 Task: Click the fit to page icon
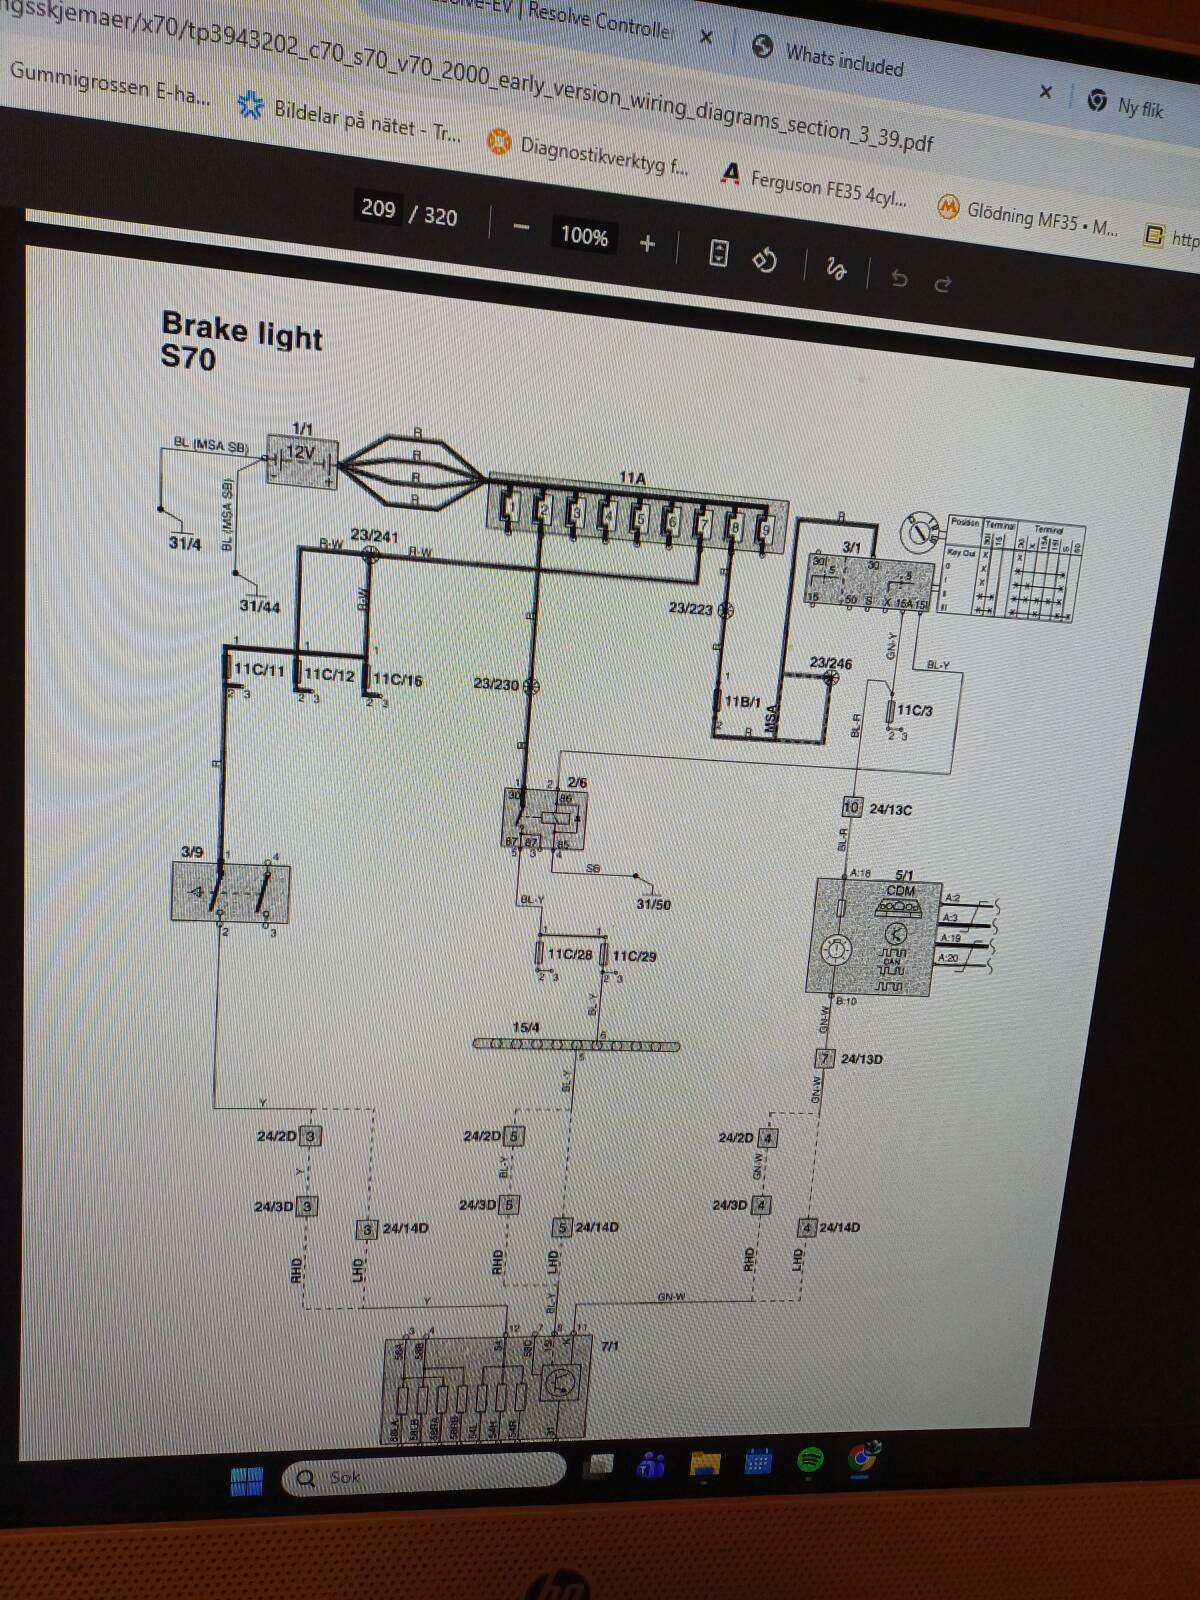coord(718,252)
